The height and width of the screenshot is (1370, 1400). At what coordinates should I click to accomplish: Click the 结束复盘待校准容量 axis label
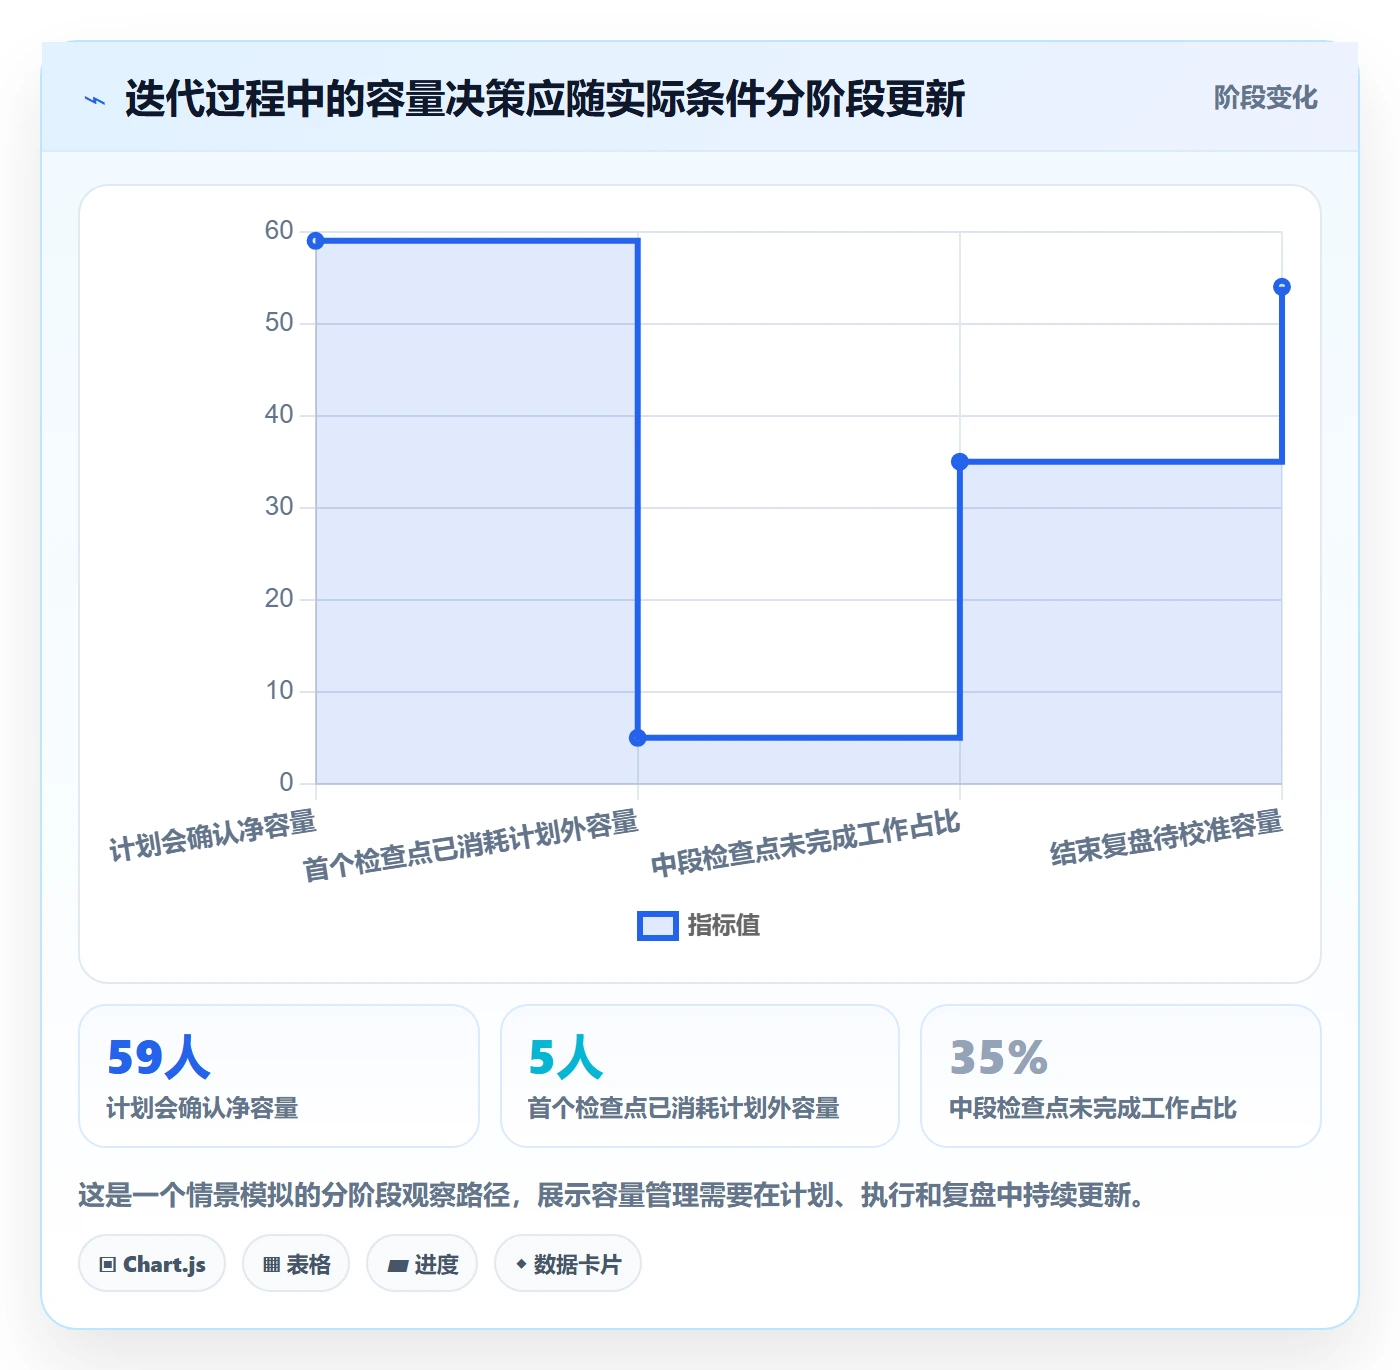coord(1167,837)
